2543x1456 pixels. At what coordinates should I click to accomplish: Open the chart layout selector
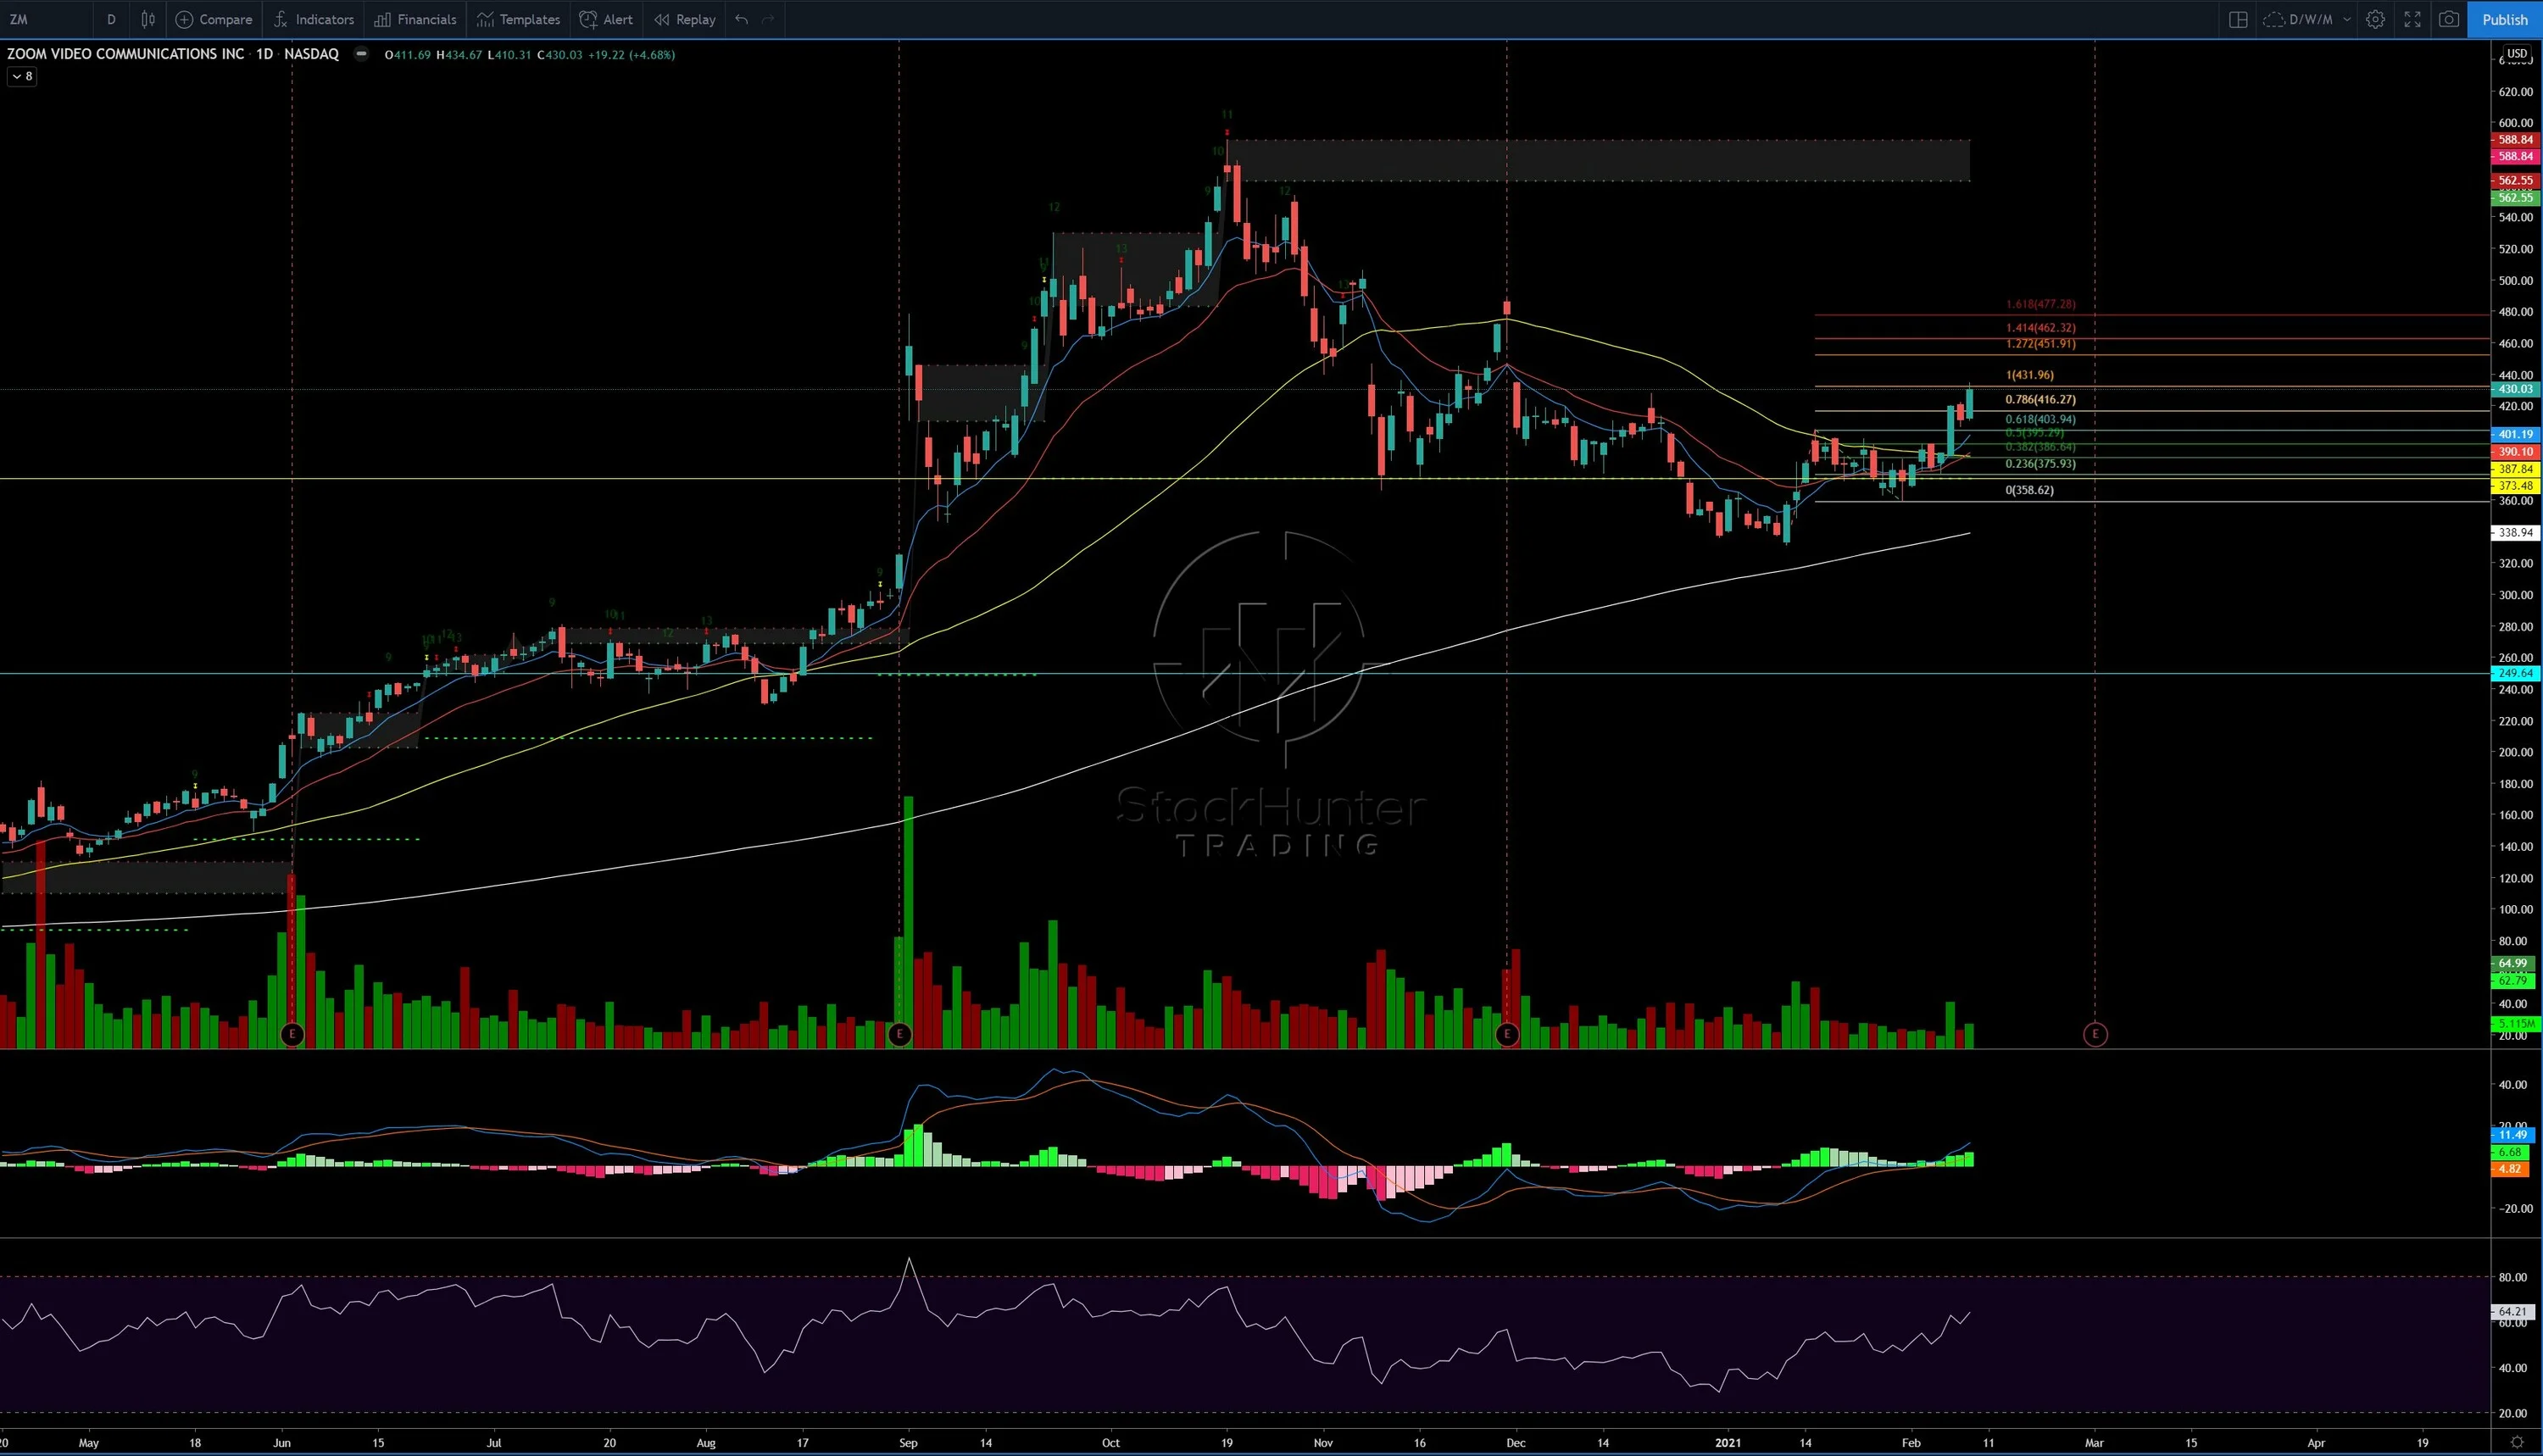(x=2238, y=19)
